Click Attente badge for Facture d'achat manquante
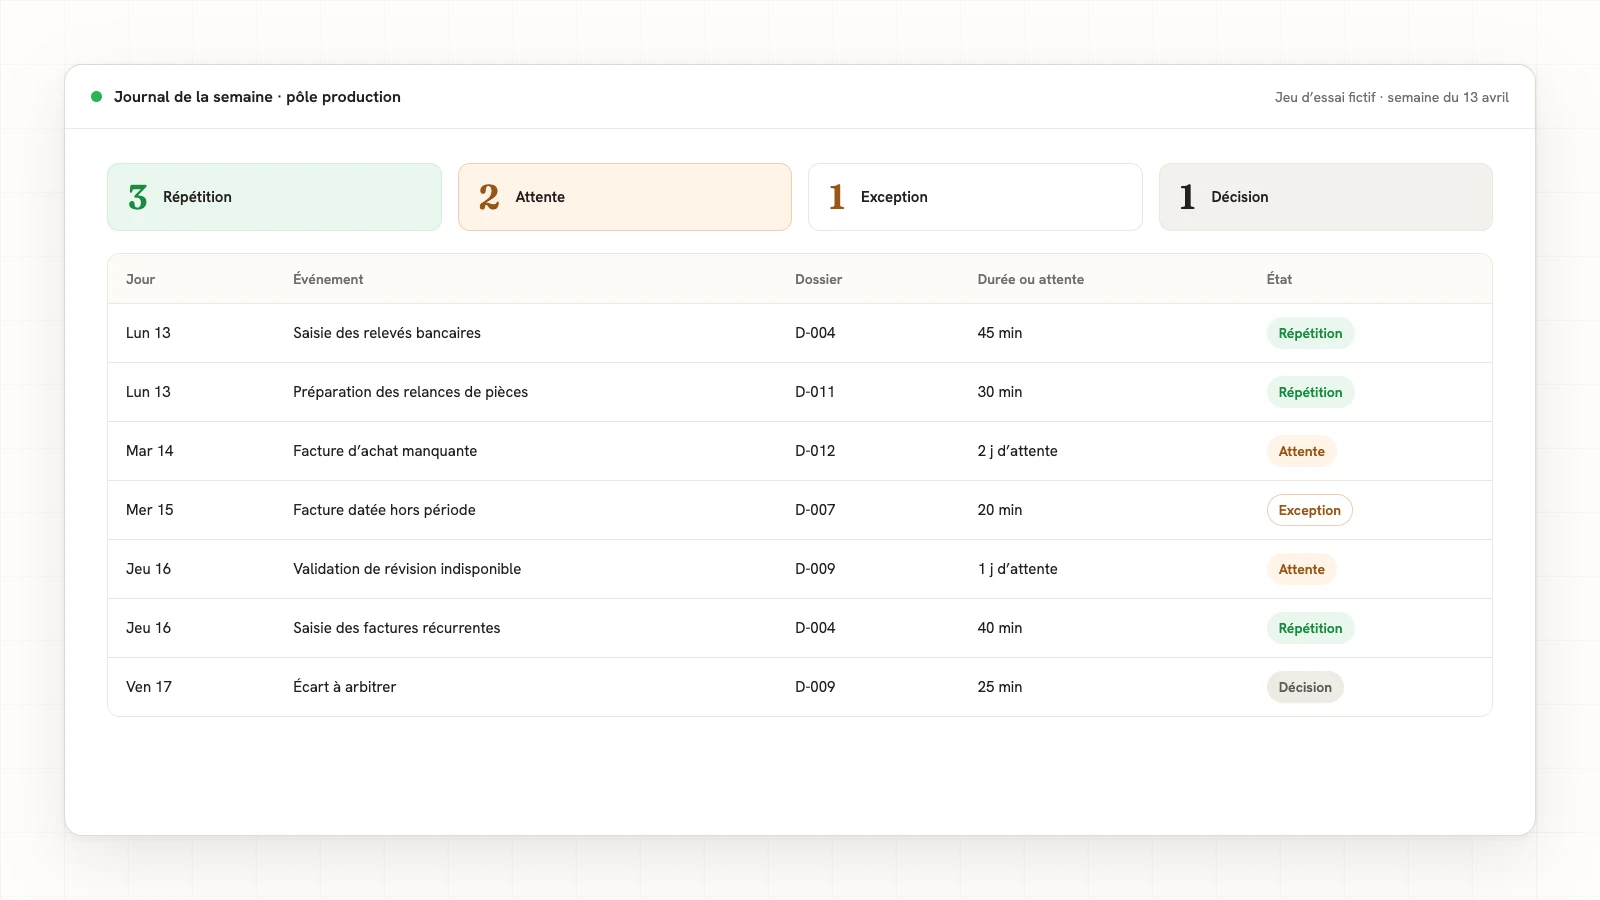1600x900 pixels. 1301,451
